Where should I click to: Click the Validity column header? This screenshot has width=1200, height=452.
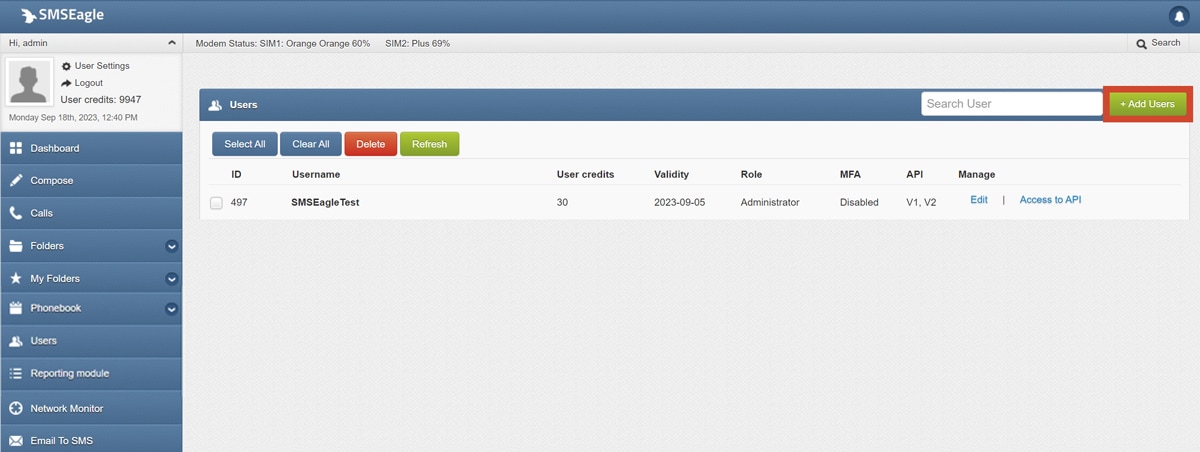(x=671, y=174)
